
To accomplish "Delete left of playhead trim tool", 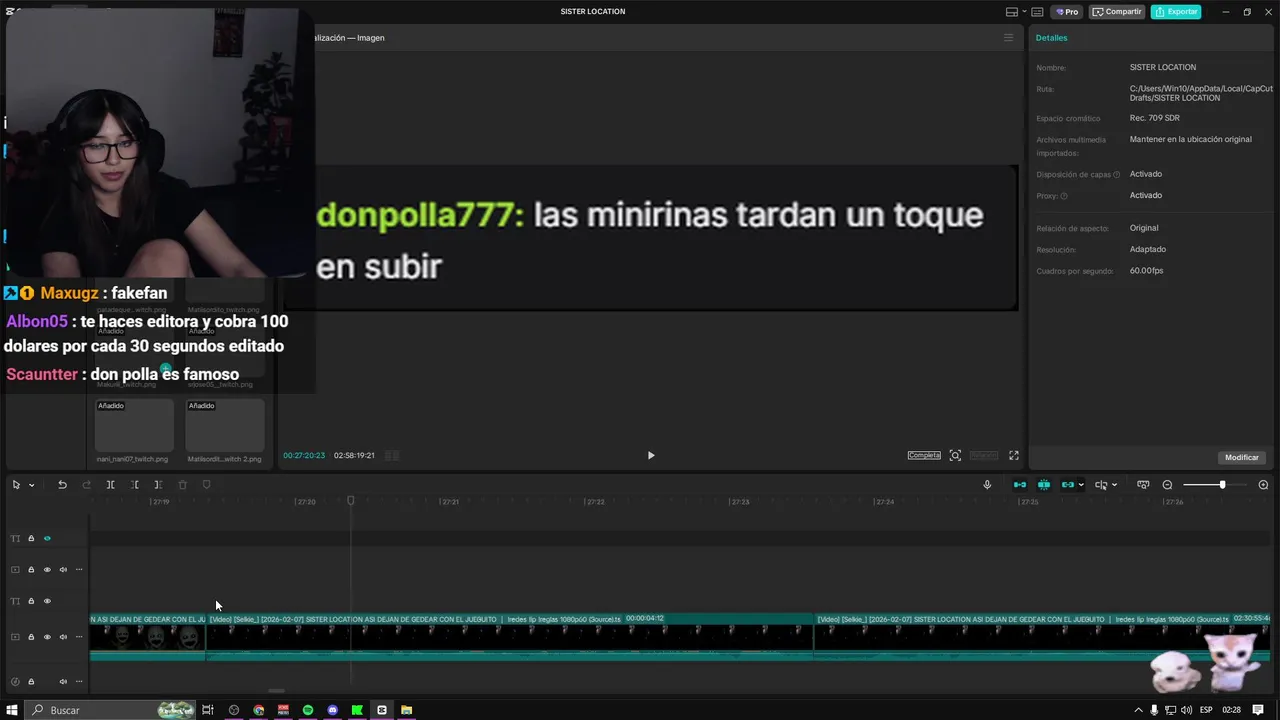I will (135, 485).
